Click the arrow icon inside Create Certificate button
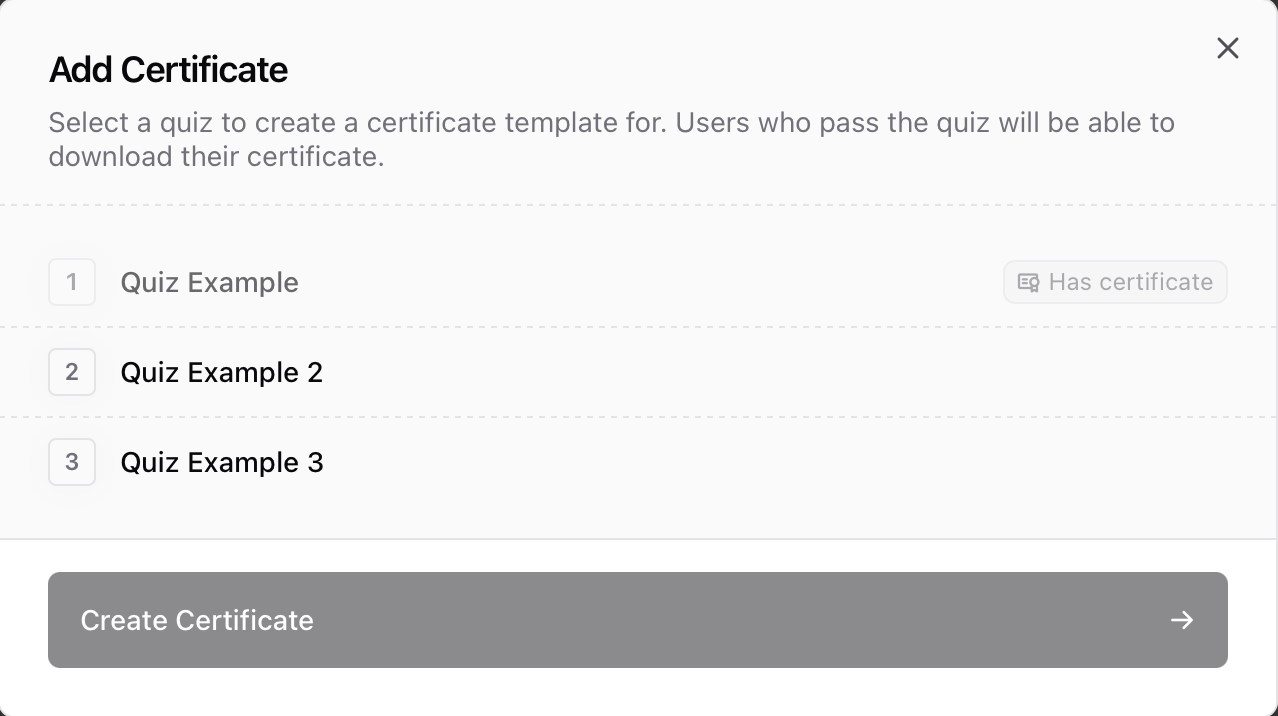Viewport: 1278px width, 716px height. point(1181,620)
